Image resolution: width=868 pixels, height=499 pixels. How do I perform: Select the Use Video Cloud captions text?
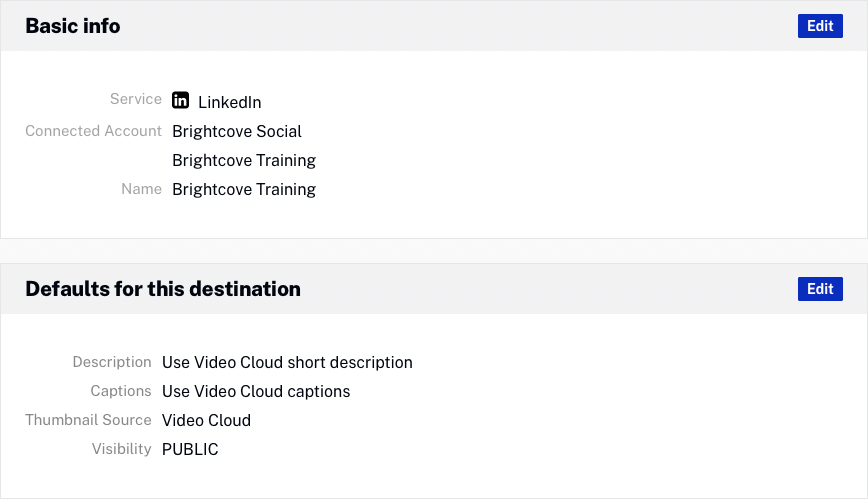256,391
